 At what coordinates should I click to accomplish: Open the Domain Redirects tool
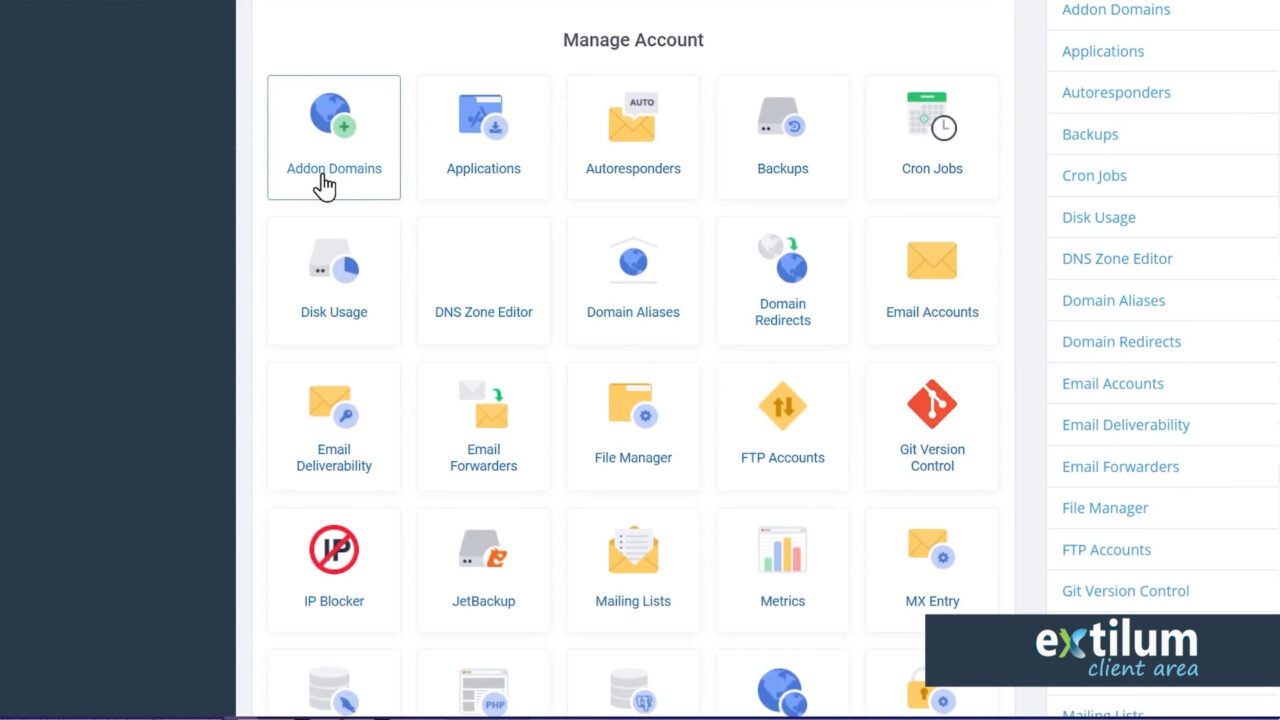(x=783, y=280)
